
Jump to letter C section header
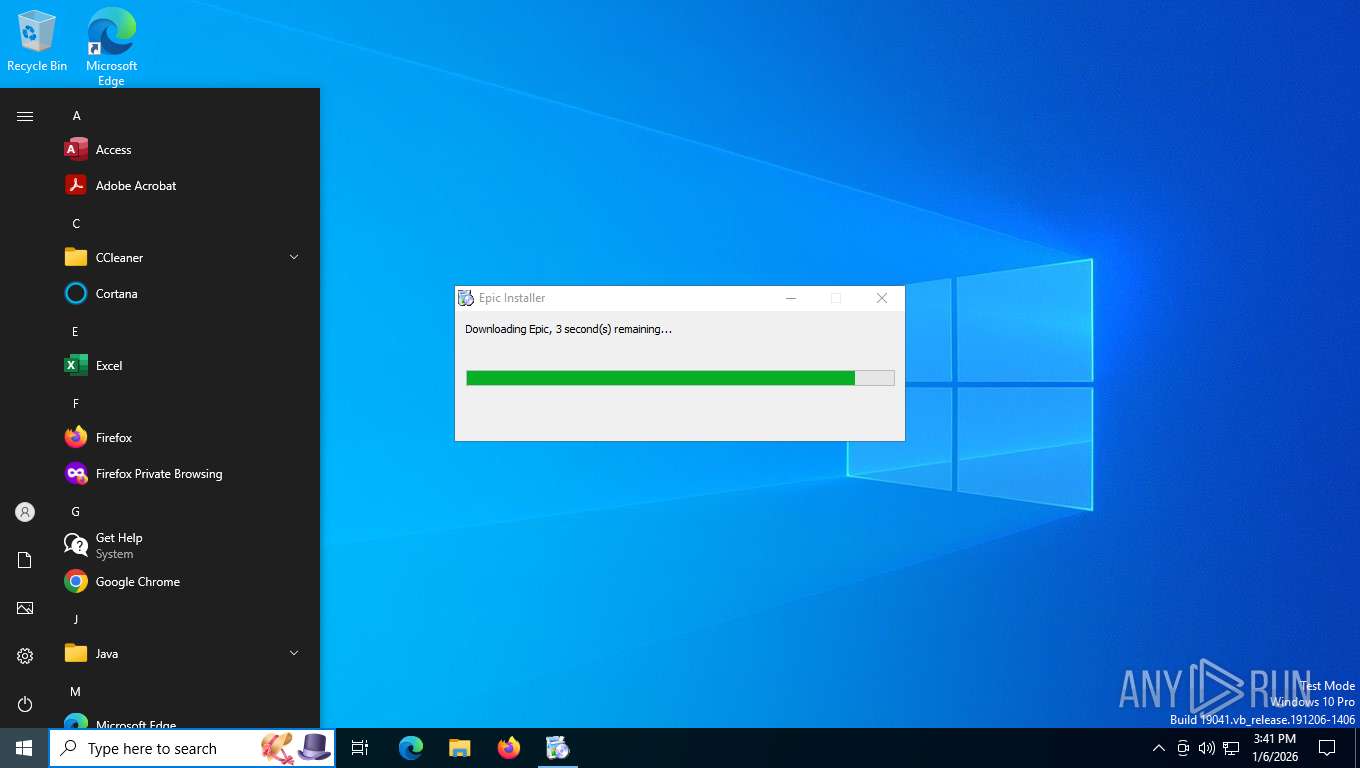76,224
